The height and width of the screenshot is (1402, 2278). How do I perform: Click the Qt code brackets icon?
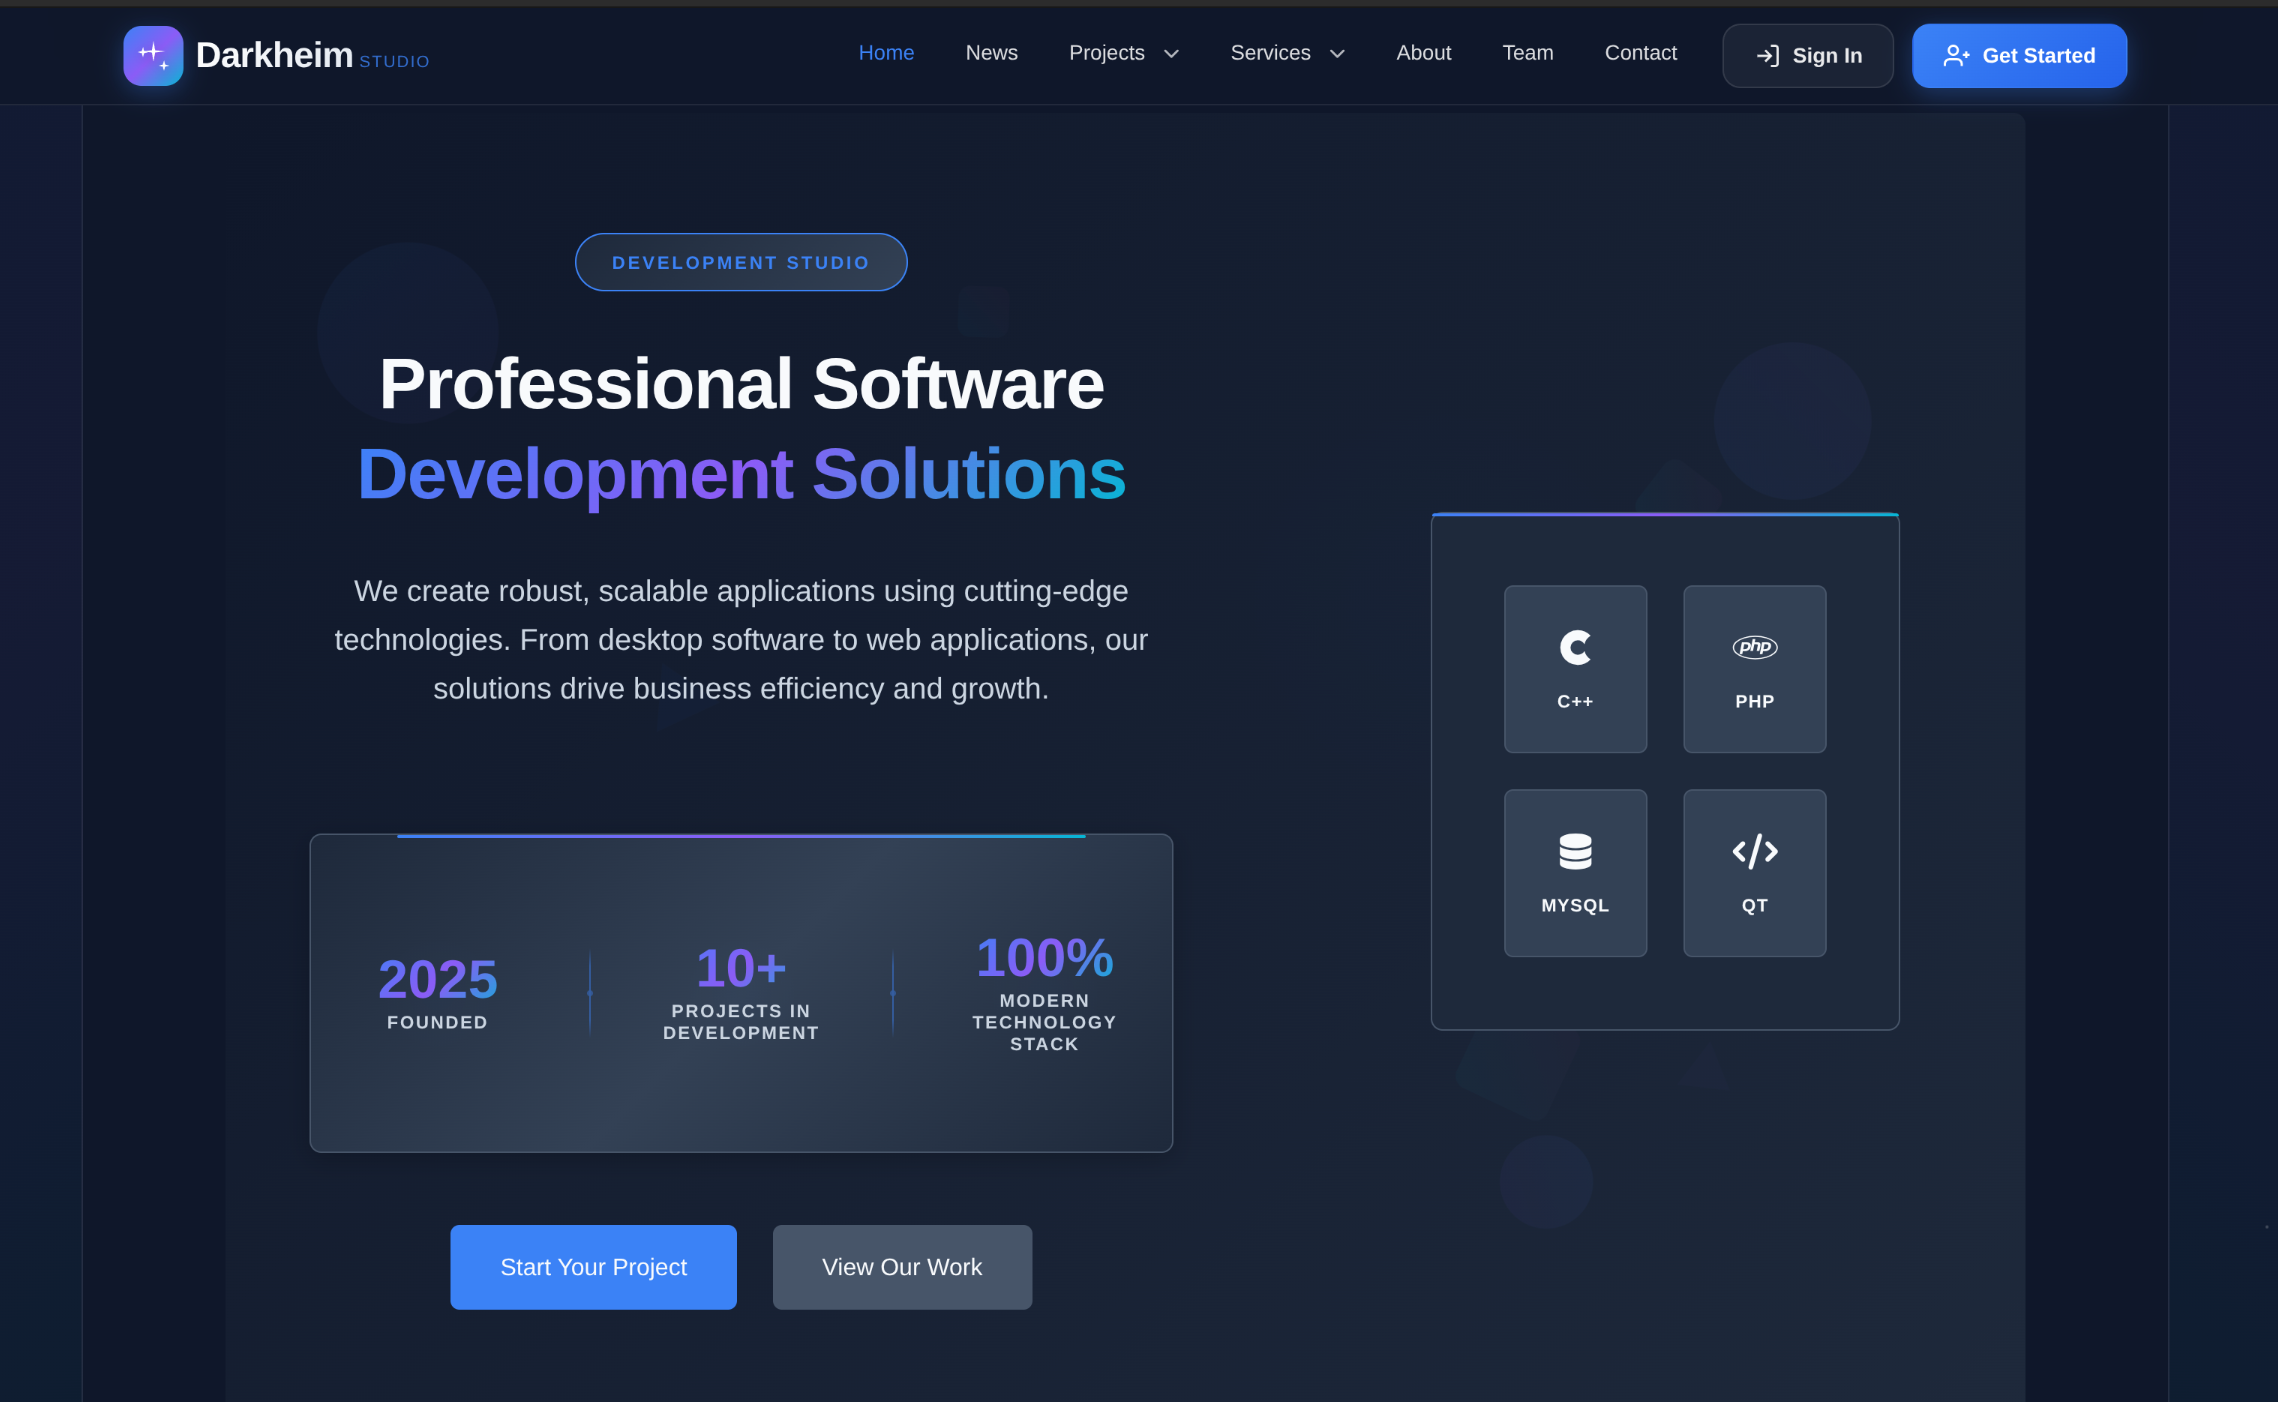tap(1754, 851)
